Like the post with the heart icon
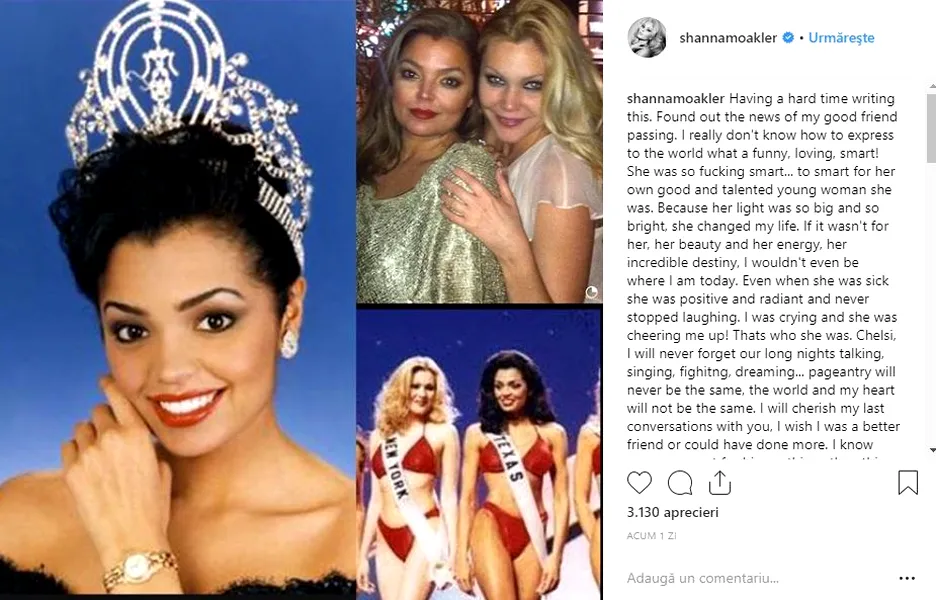This screenshot has height=600, width=936. tap(639, 482)
